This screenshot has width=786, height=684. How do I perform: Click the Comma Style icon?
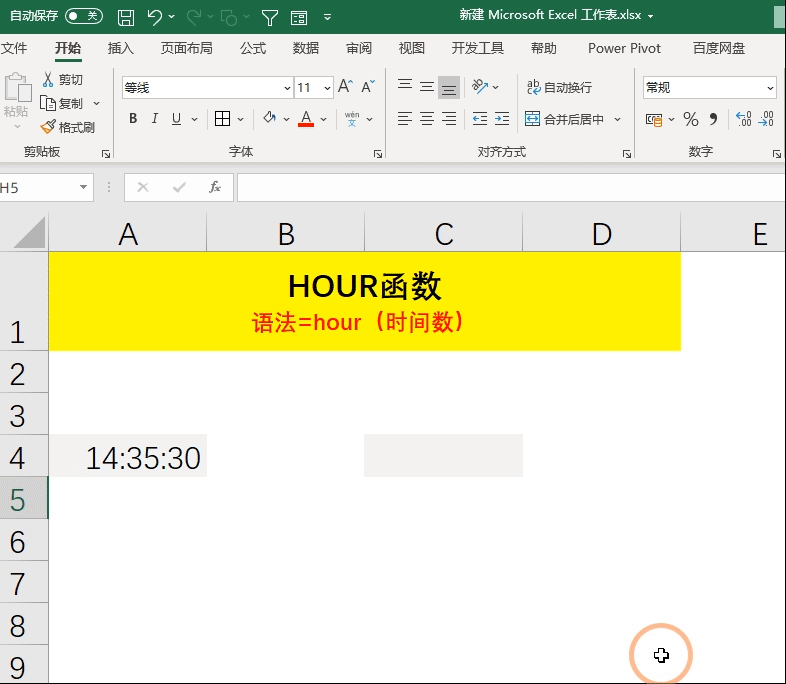(x=713, y=119)
